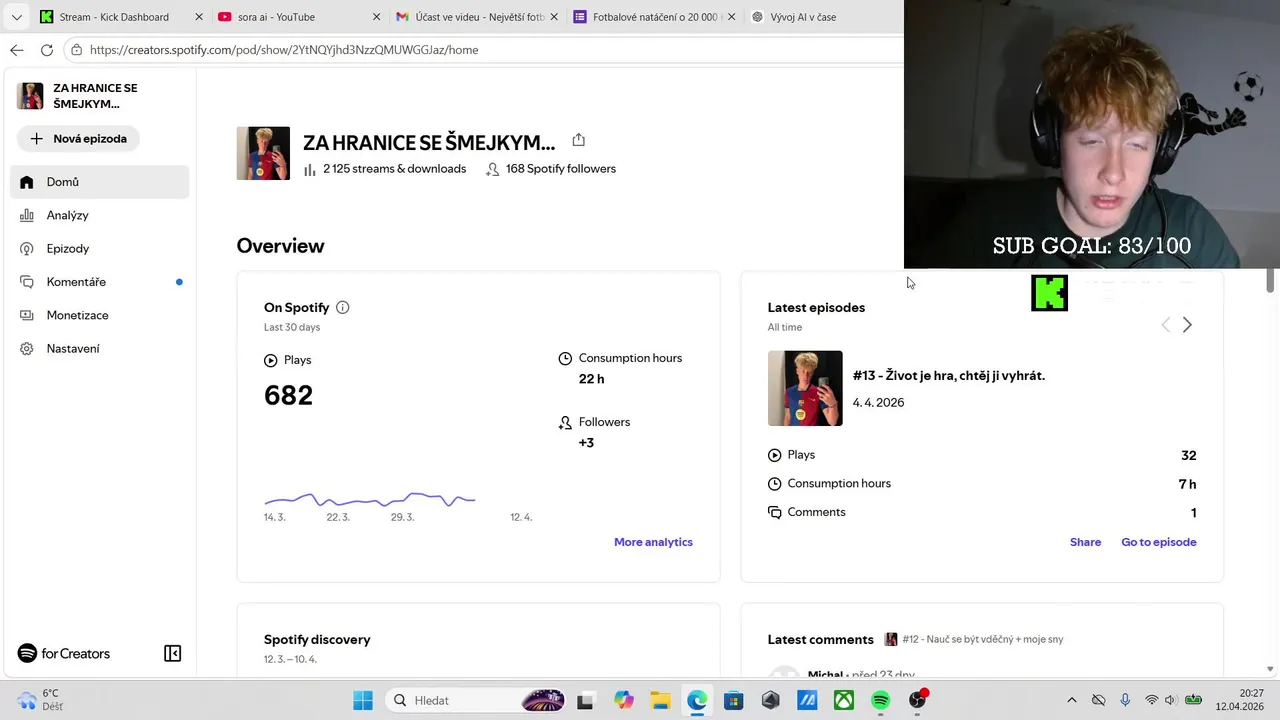Show next latest episode with right chevron

point(1187,325)
